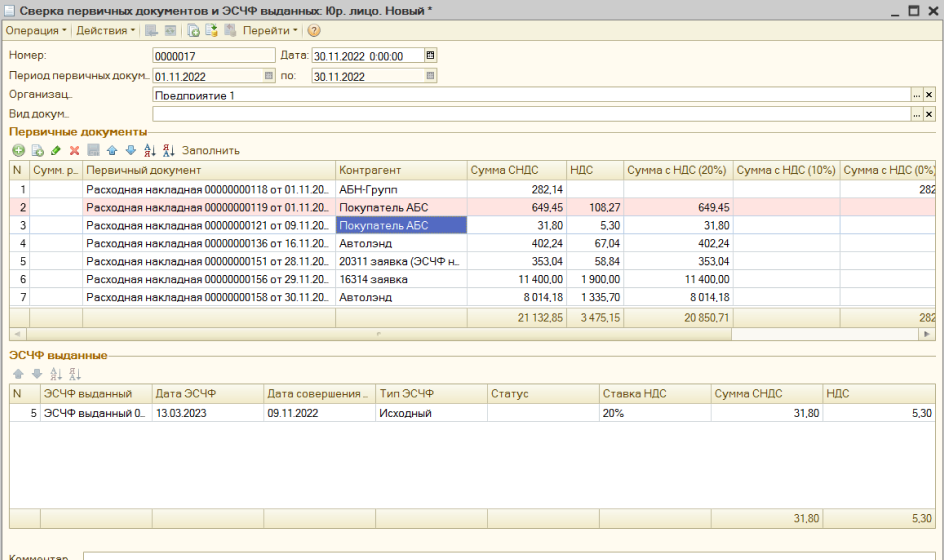The width and height of the screenshot is (944, 560).
Task: Sort primary documents ascending
Action: click(x=150, y=151)
